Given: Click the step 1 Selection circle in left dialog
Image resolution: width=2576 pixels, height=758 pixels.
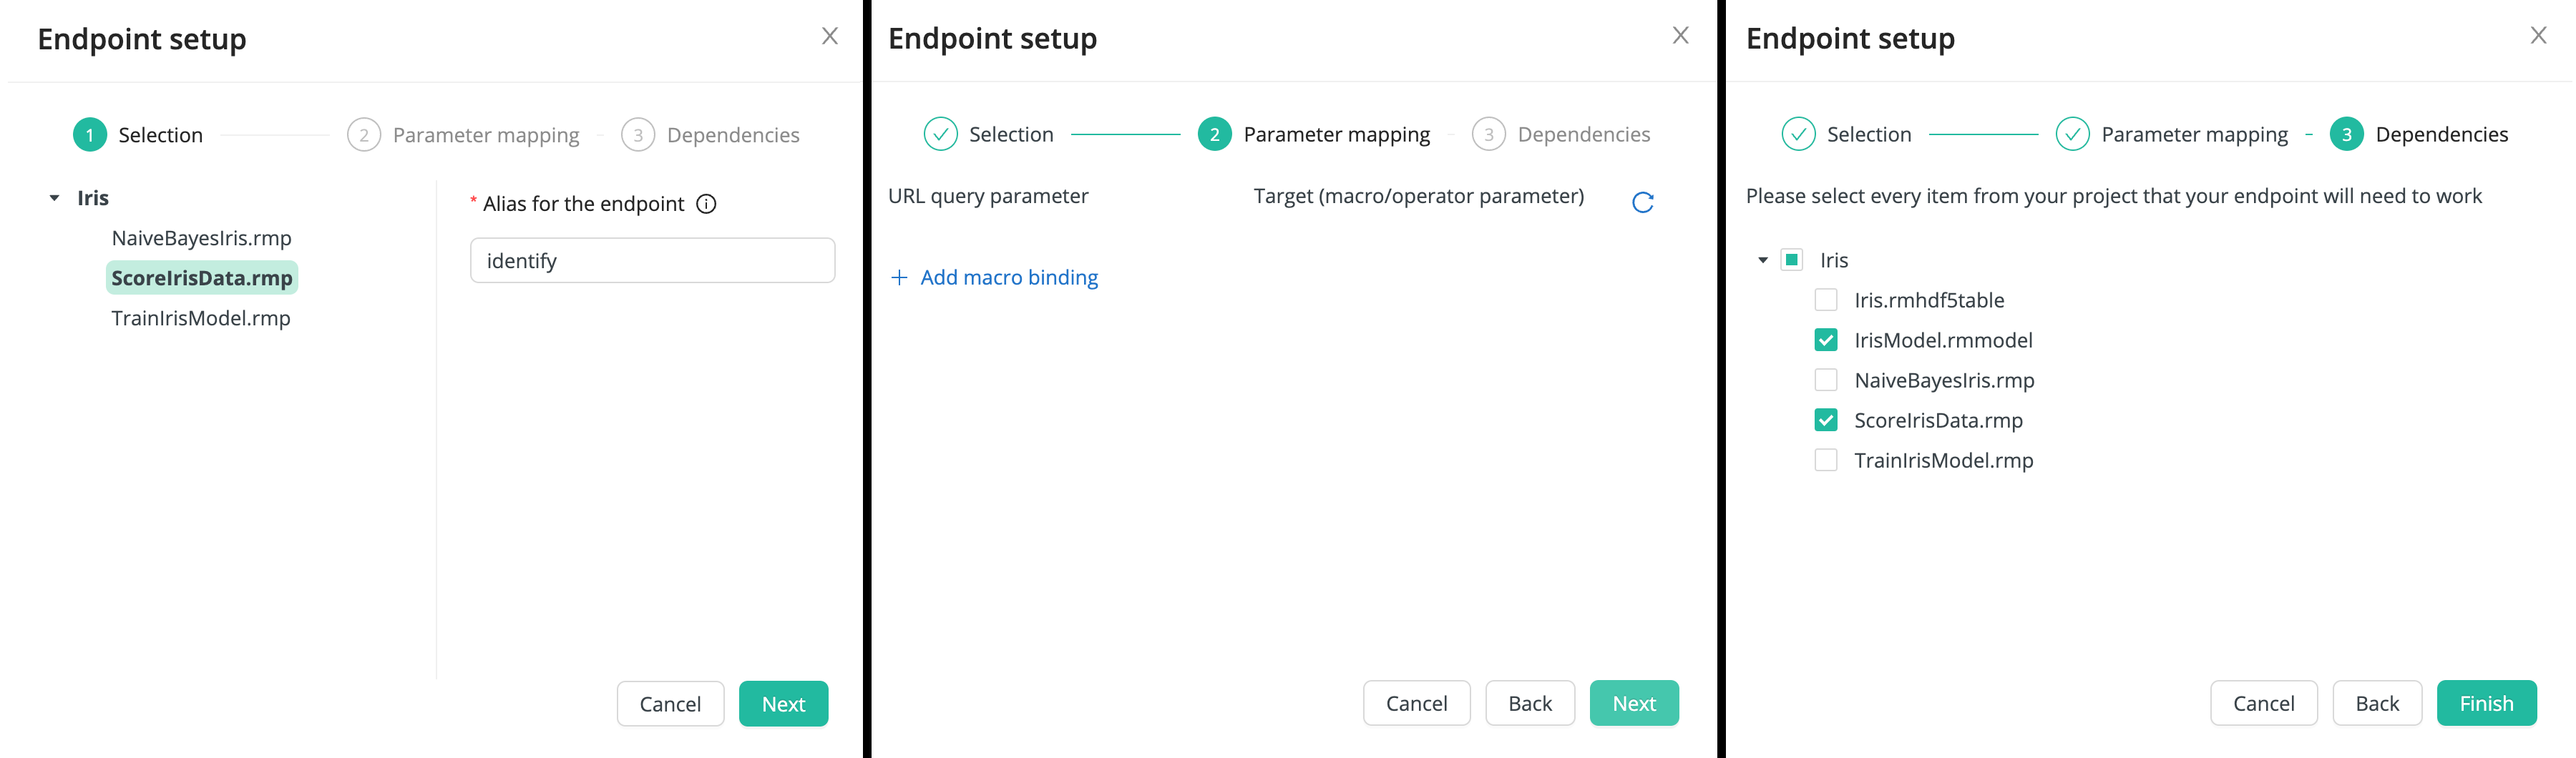Looking at the screenshot, I should tap(89, 133).
